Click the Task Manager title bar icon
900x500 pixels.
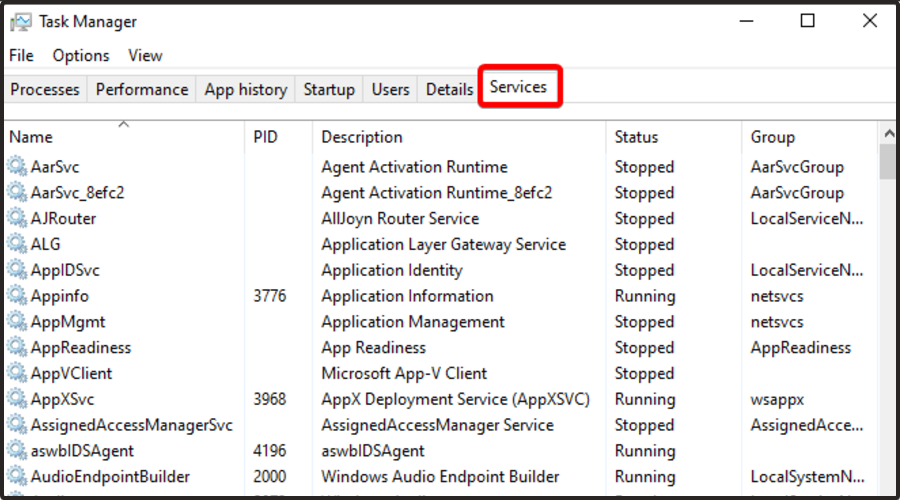(21, 22)
